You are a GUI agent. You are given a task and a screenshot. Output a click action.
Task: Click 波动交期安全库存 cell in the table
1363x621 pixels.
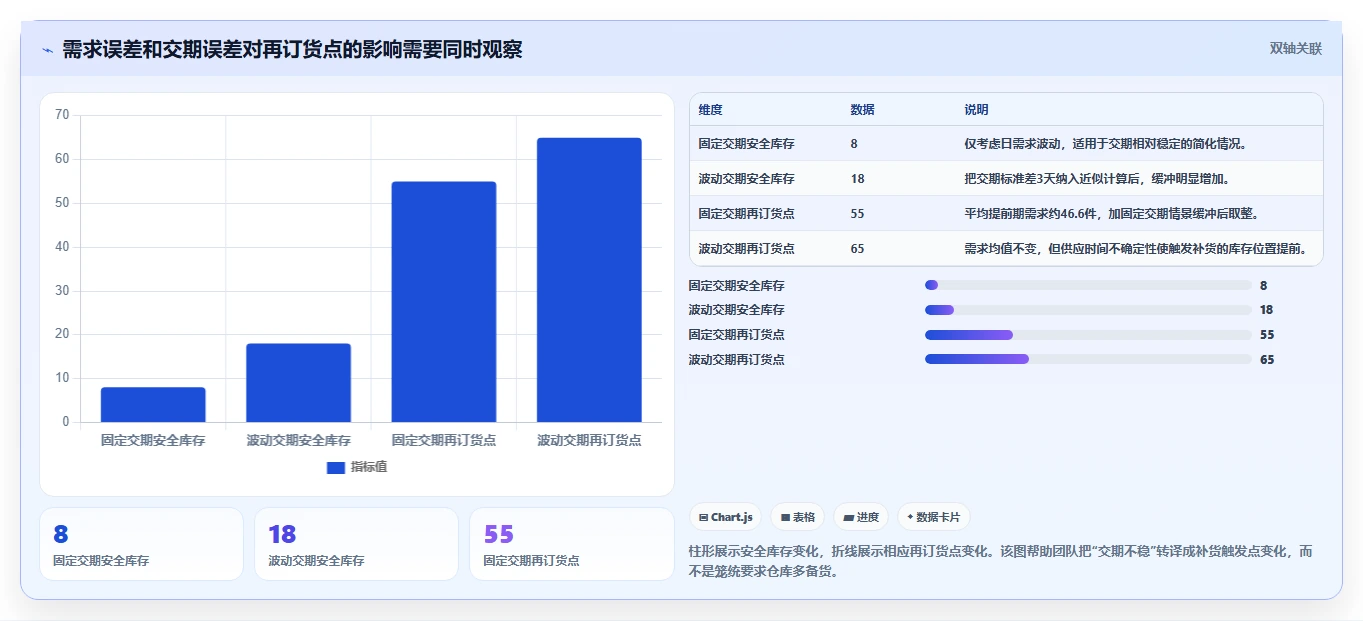point(746,179)
